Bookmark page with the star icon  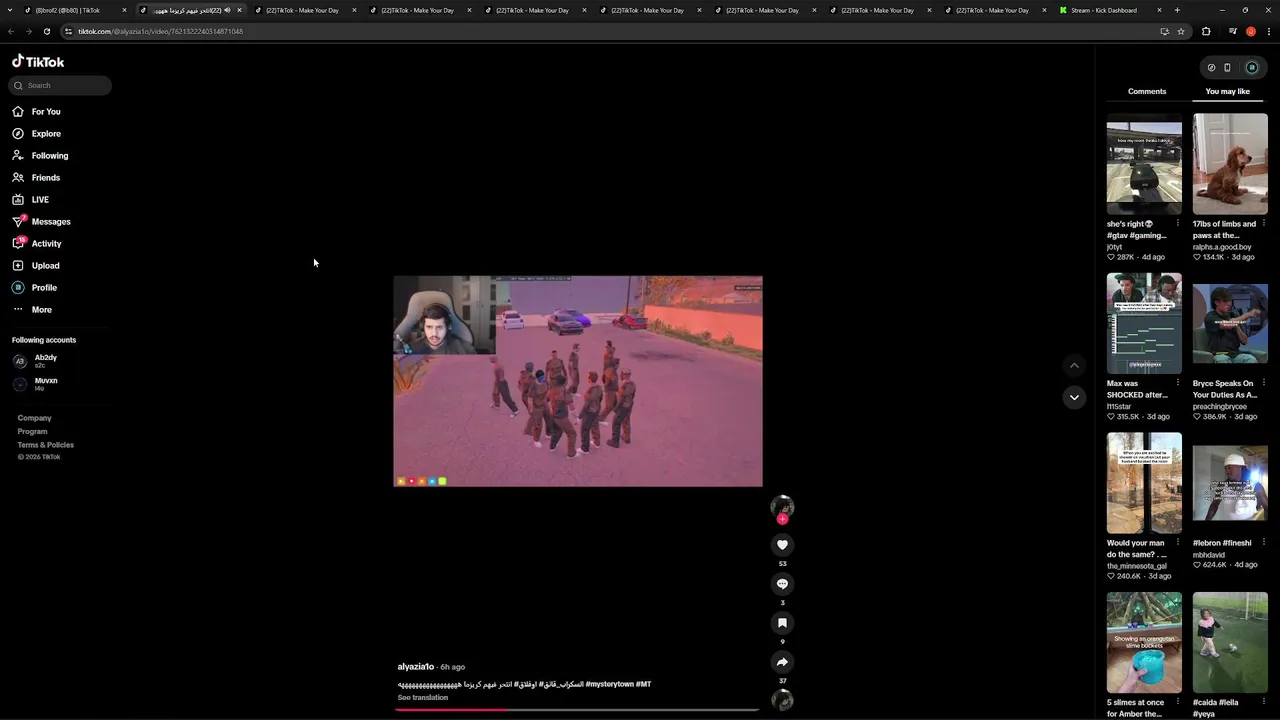(1181, 31)
